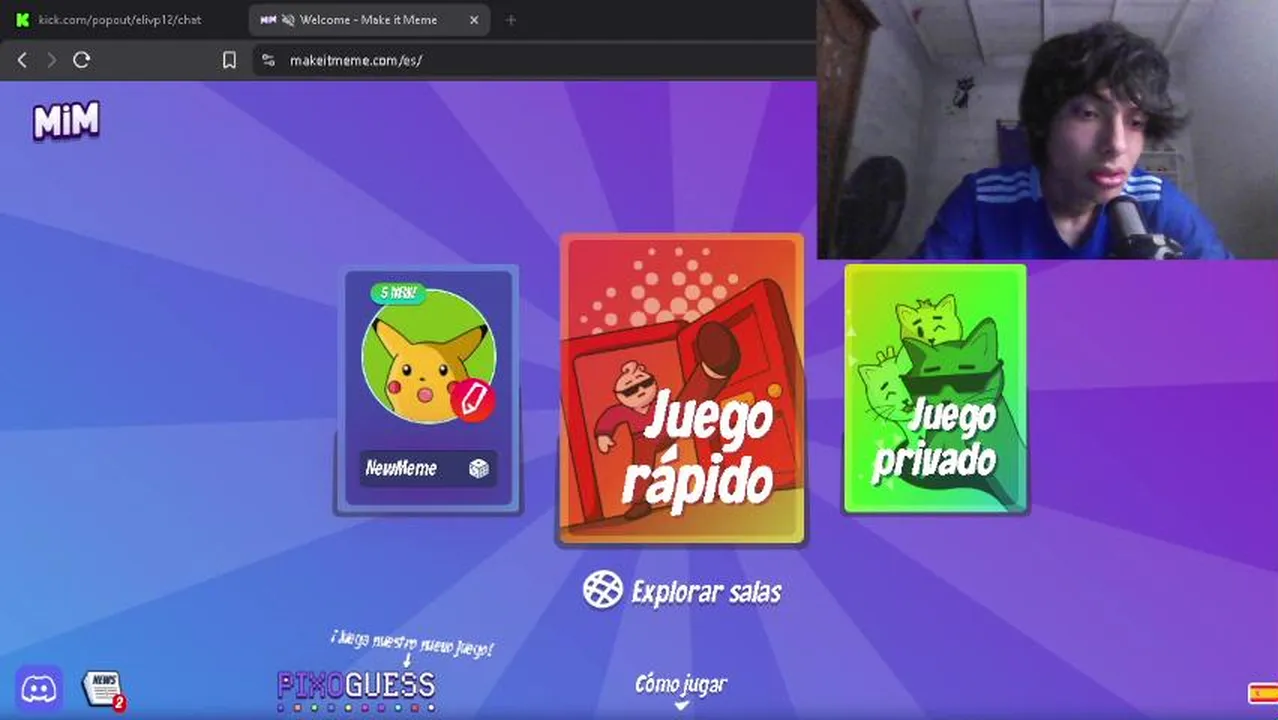Select the Welcome - Make it Meme tab
Image resolution: width=1278 pixels, height=720 pixels.
[369, 20]
